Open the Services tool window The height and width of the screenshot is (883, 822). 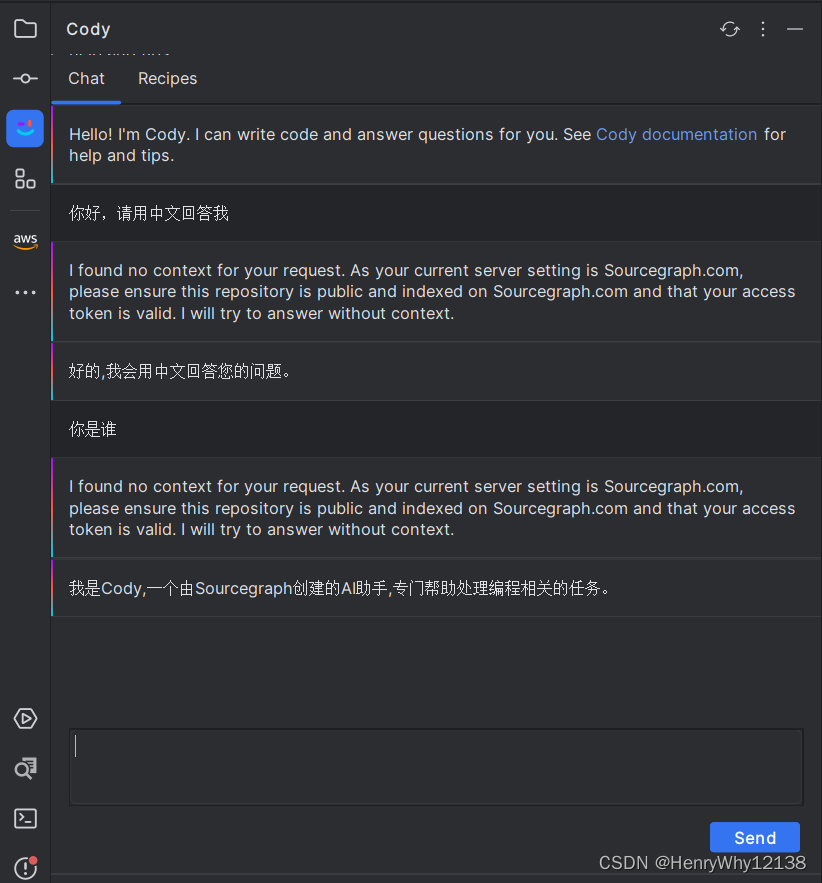[24, 718]
